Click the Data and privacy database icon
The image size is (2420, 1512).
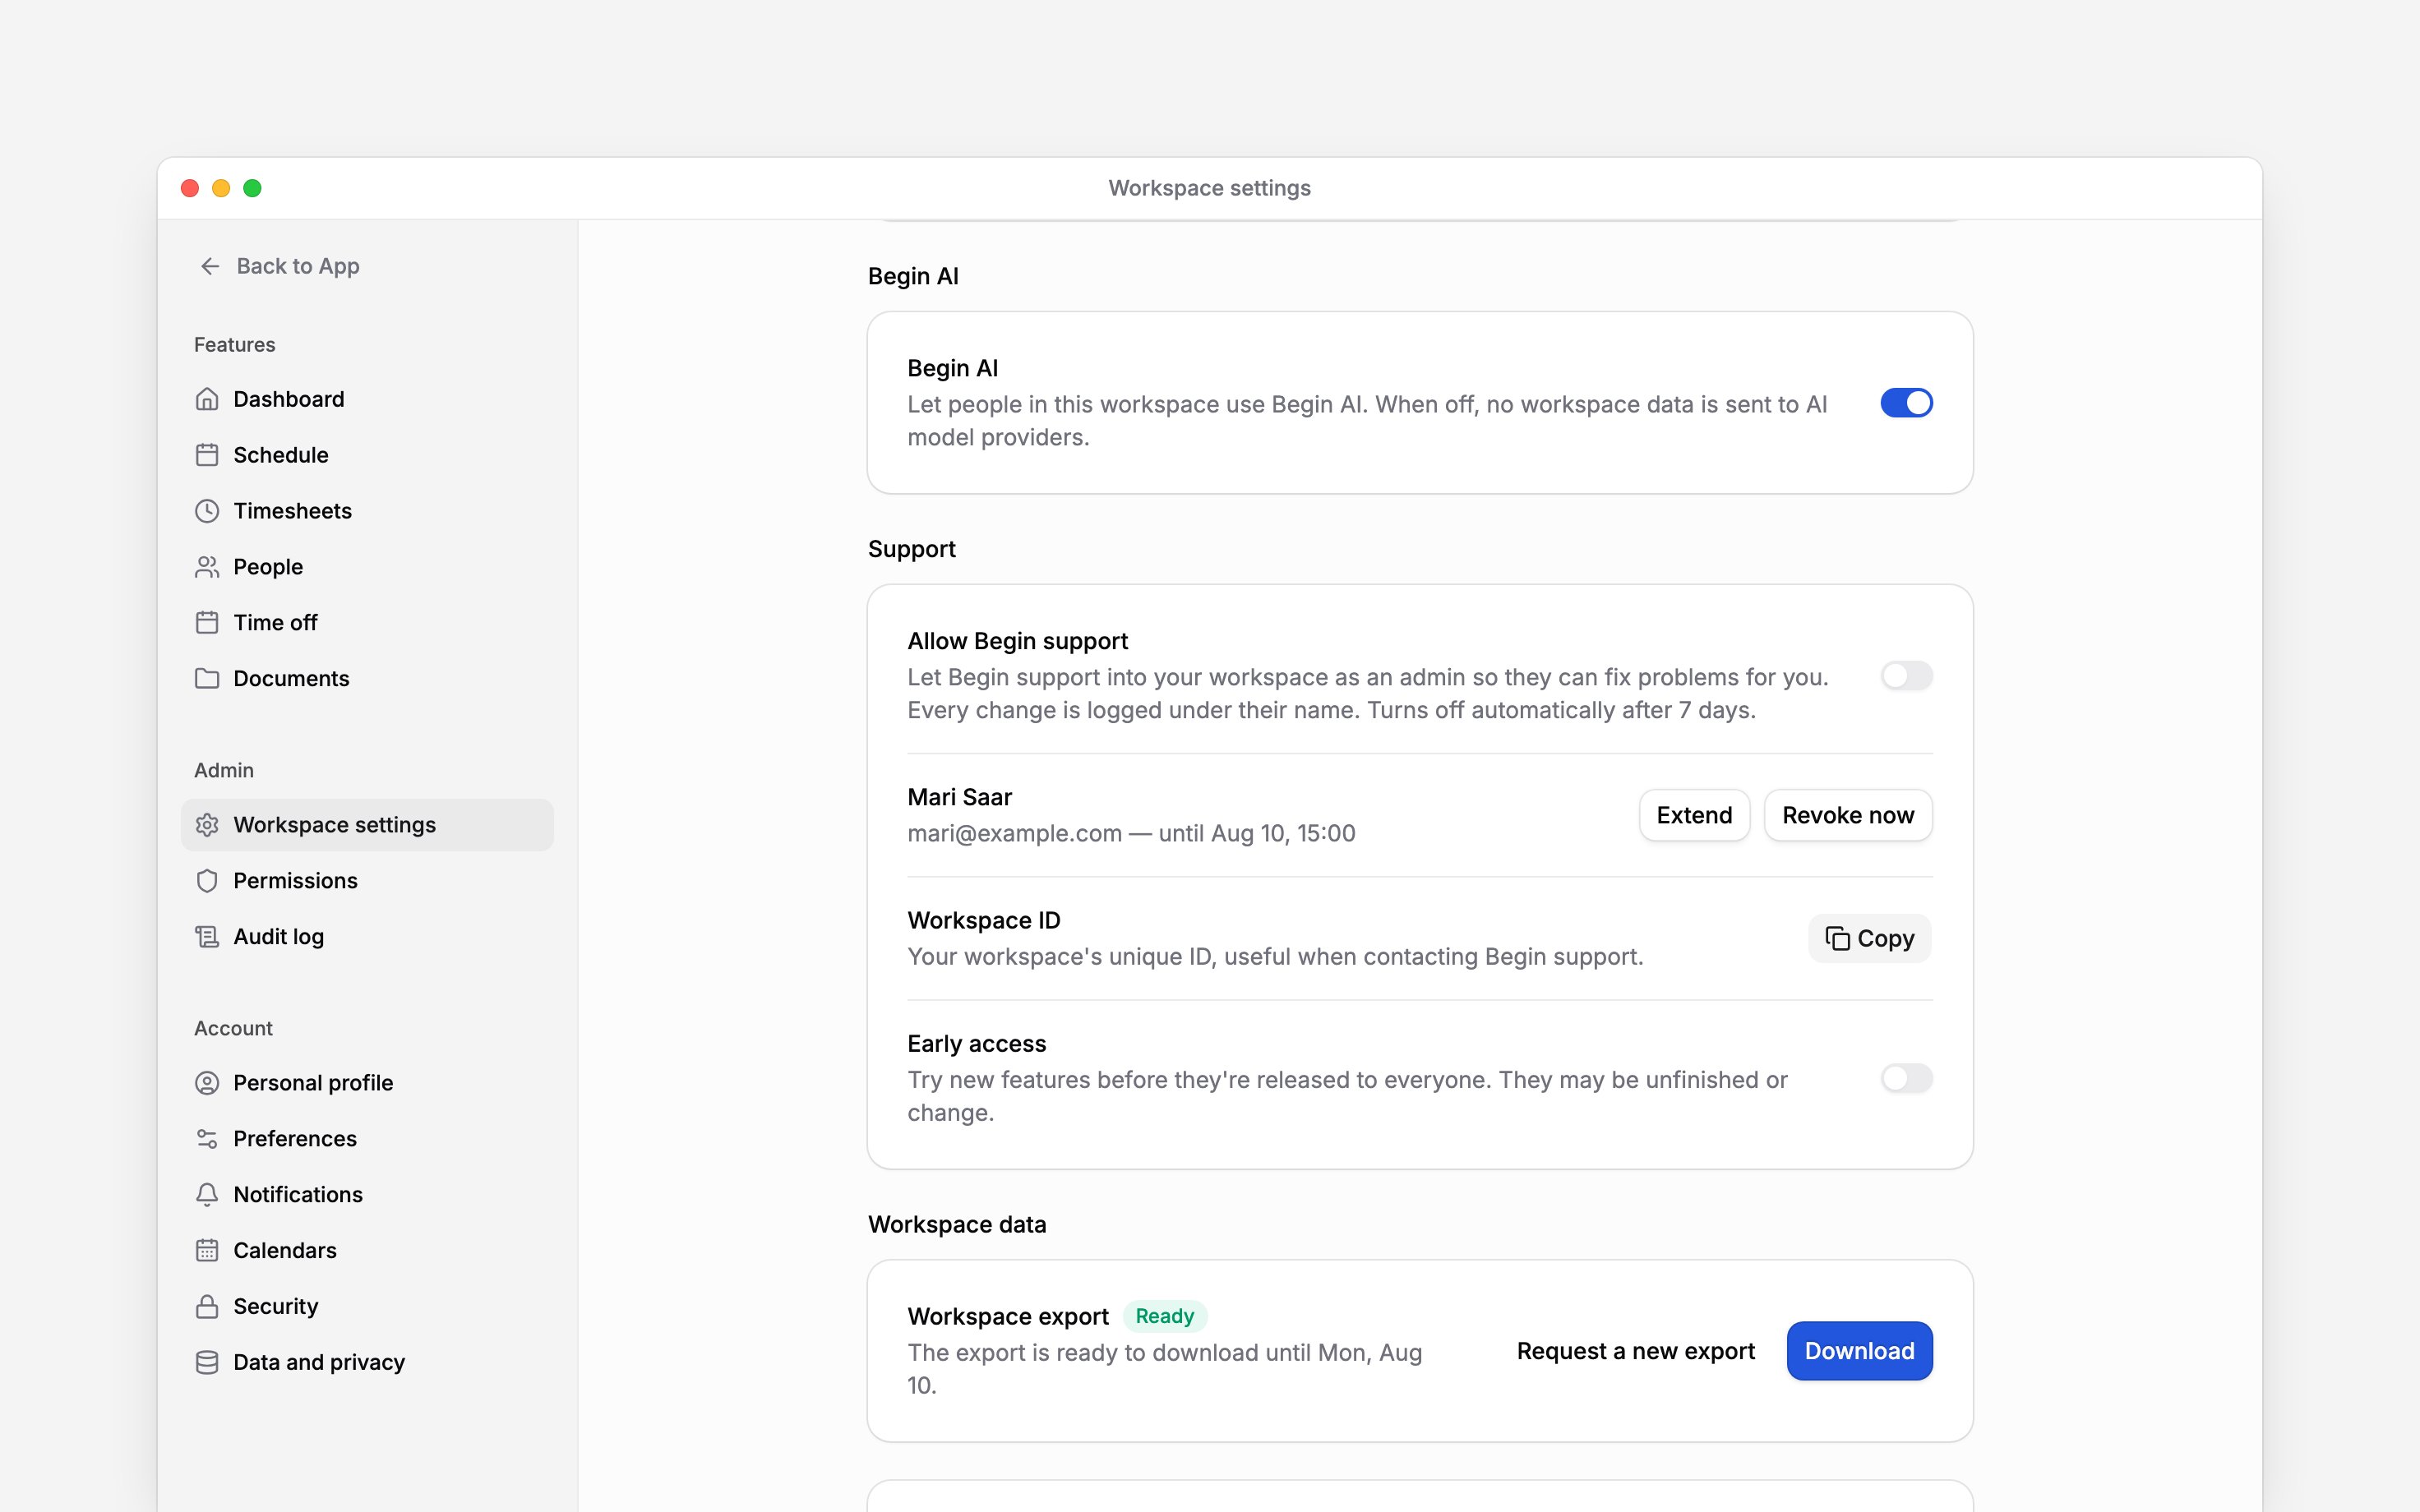tap(207, 1363)
